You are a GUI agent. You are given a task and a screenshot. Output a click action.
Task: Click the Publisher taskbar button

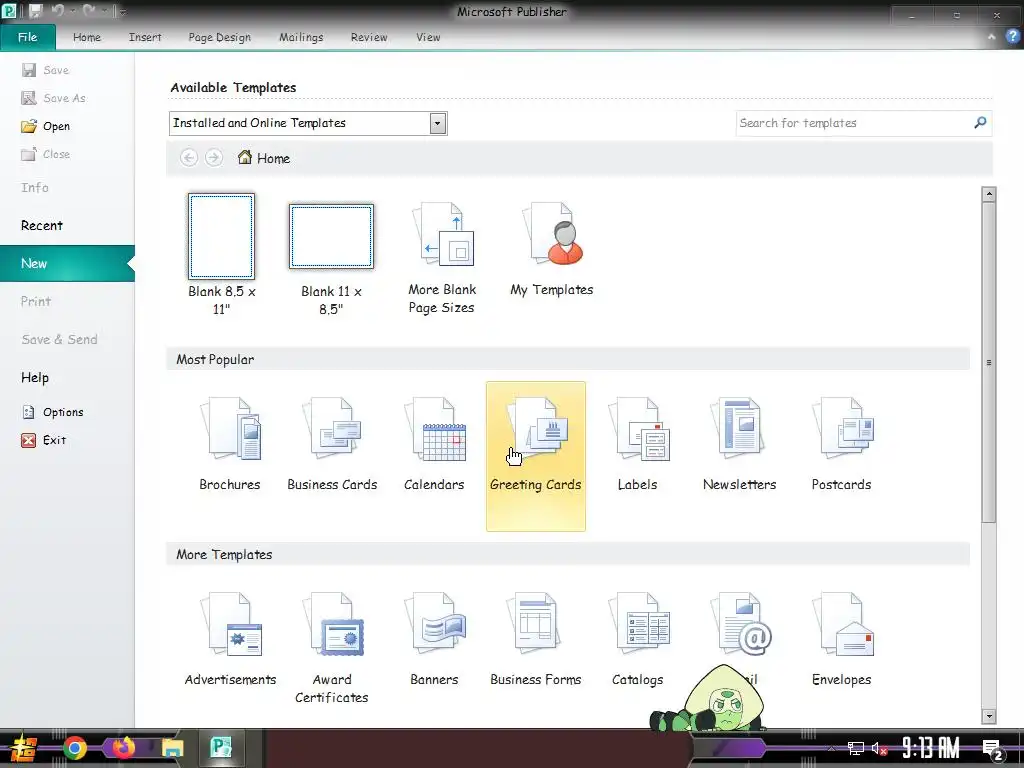221,748
